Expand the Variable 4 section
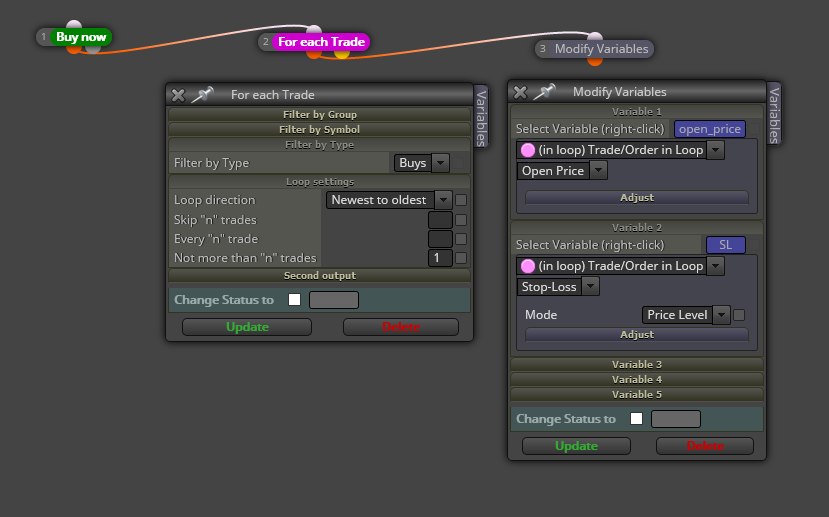This screenshot has height=517, width=829. coord(637,380)
